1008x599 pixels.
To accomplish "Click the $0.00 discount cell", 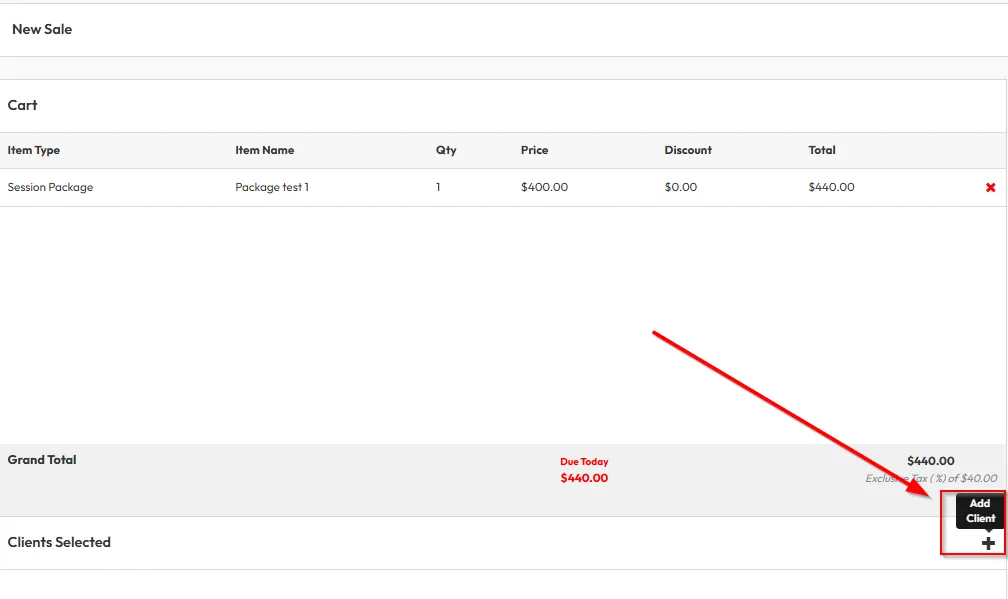I will pyautogui.click(x=681, y=187).
